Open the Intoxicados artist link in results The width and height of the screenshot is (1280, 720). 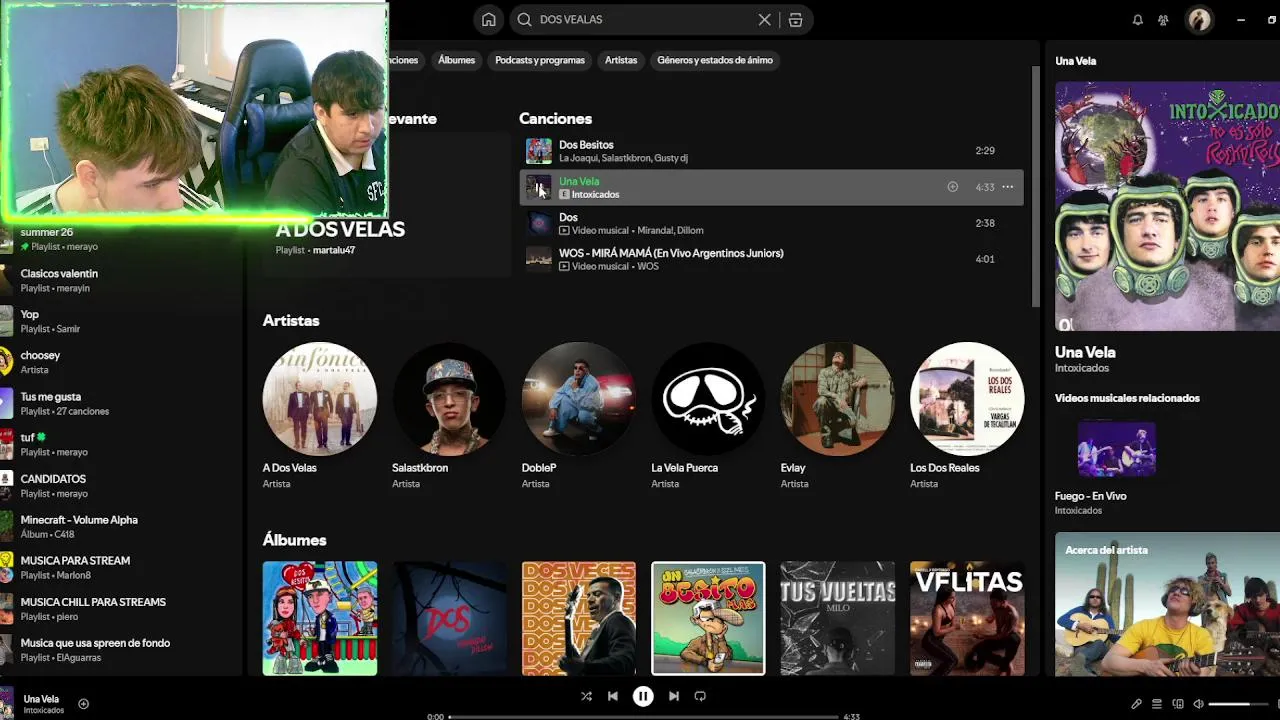pos(595,195)
